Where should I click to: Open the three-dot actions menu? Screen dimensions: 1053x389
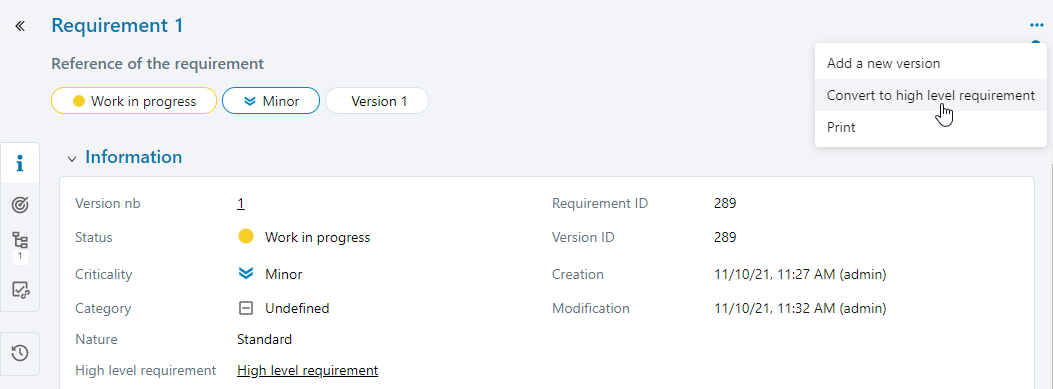1036,26
